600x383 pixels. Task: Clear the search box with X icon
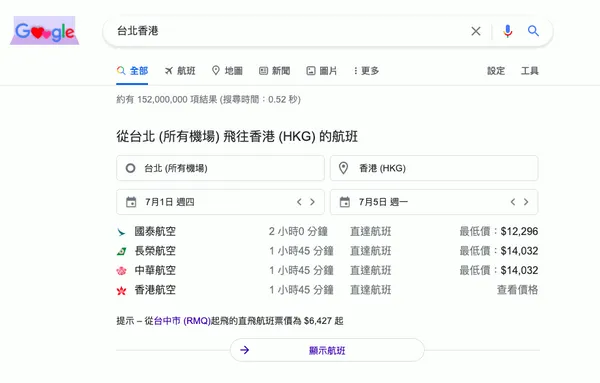(x=476, y=31)
